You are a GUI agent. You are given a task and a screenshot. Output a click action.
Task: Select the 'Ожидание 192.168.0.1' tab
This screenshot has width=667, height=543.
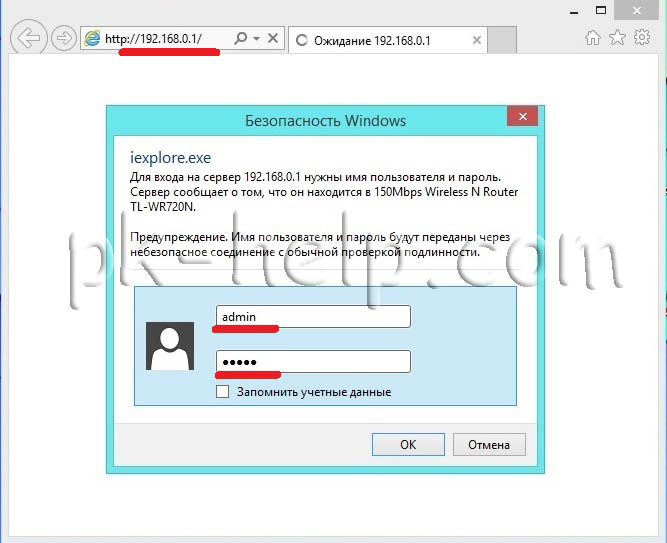click(x=387, y=40)
